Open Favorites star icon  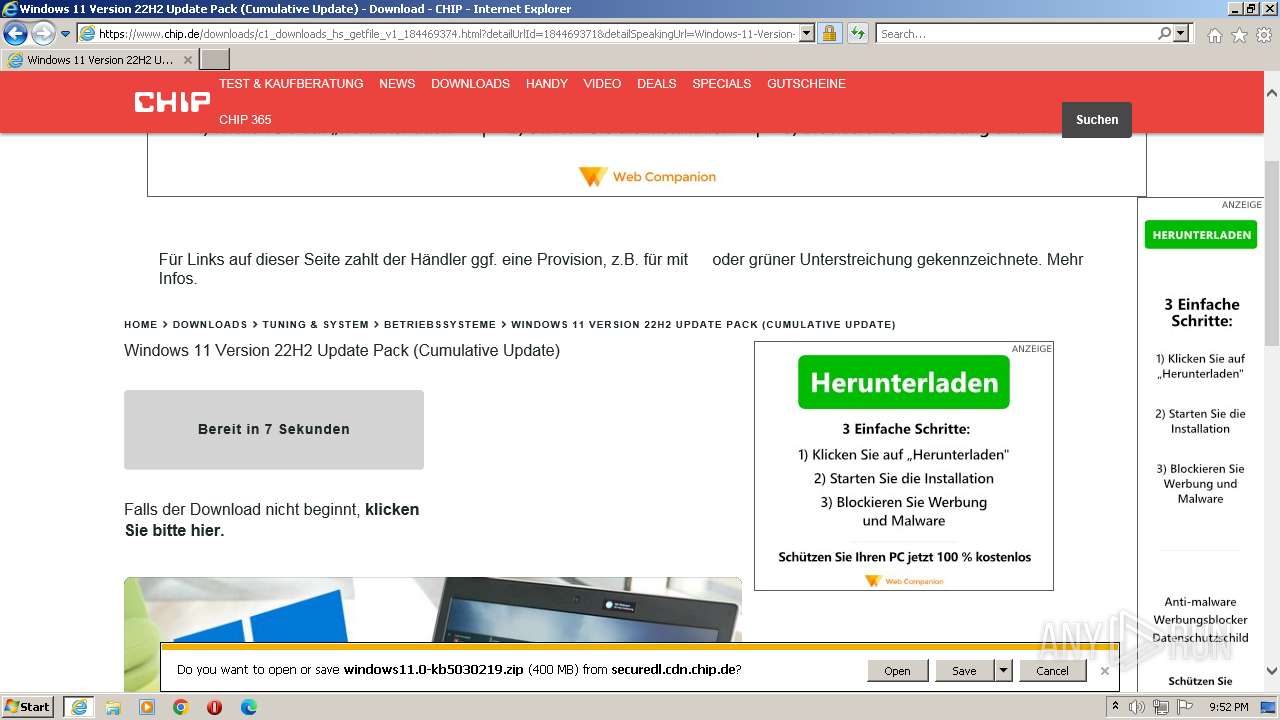[1239, 35]
